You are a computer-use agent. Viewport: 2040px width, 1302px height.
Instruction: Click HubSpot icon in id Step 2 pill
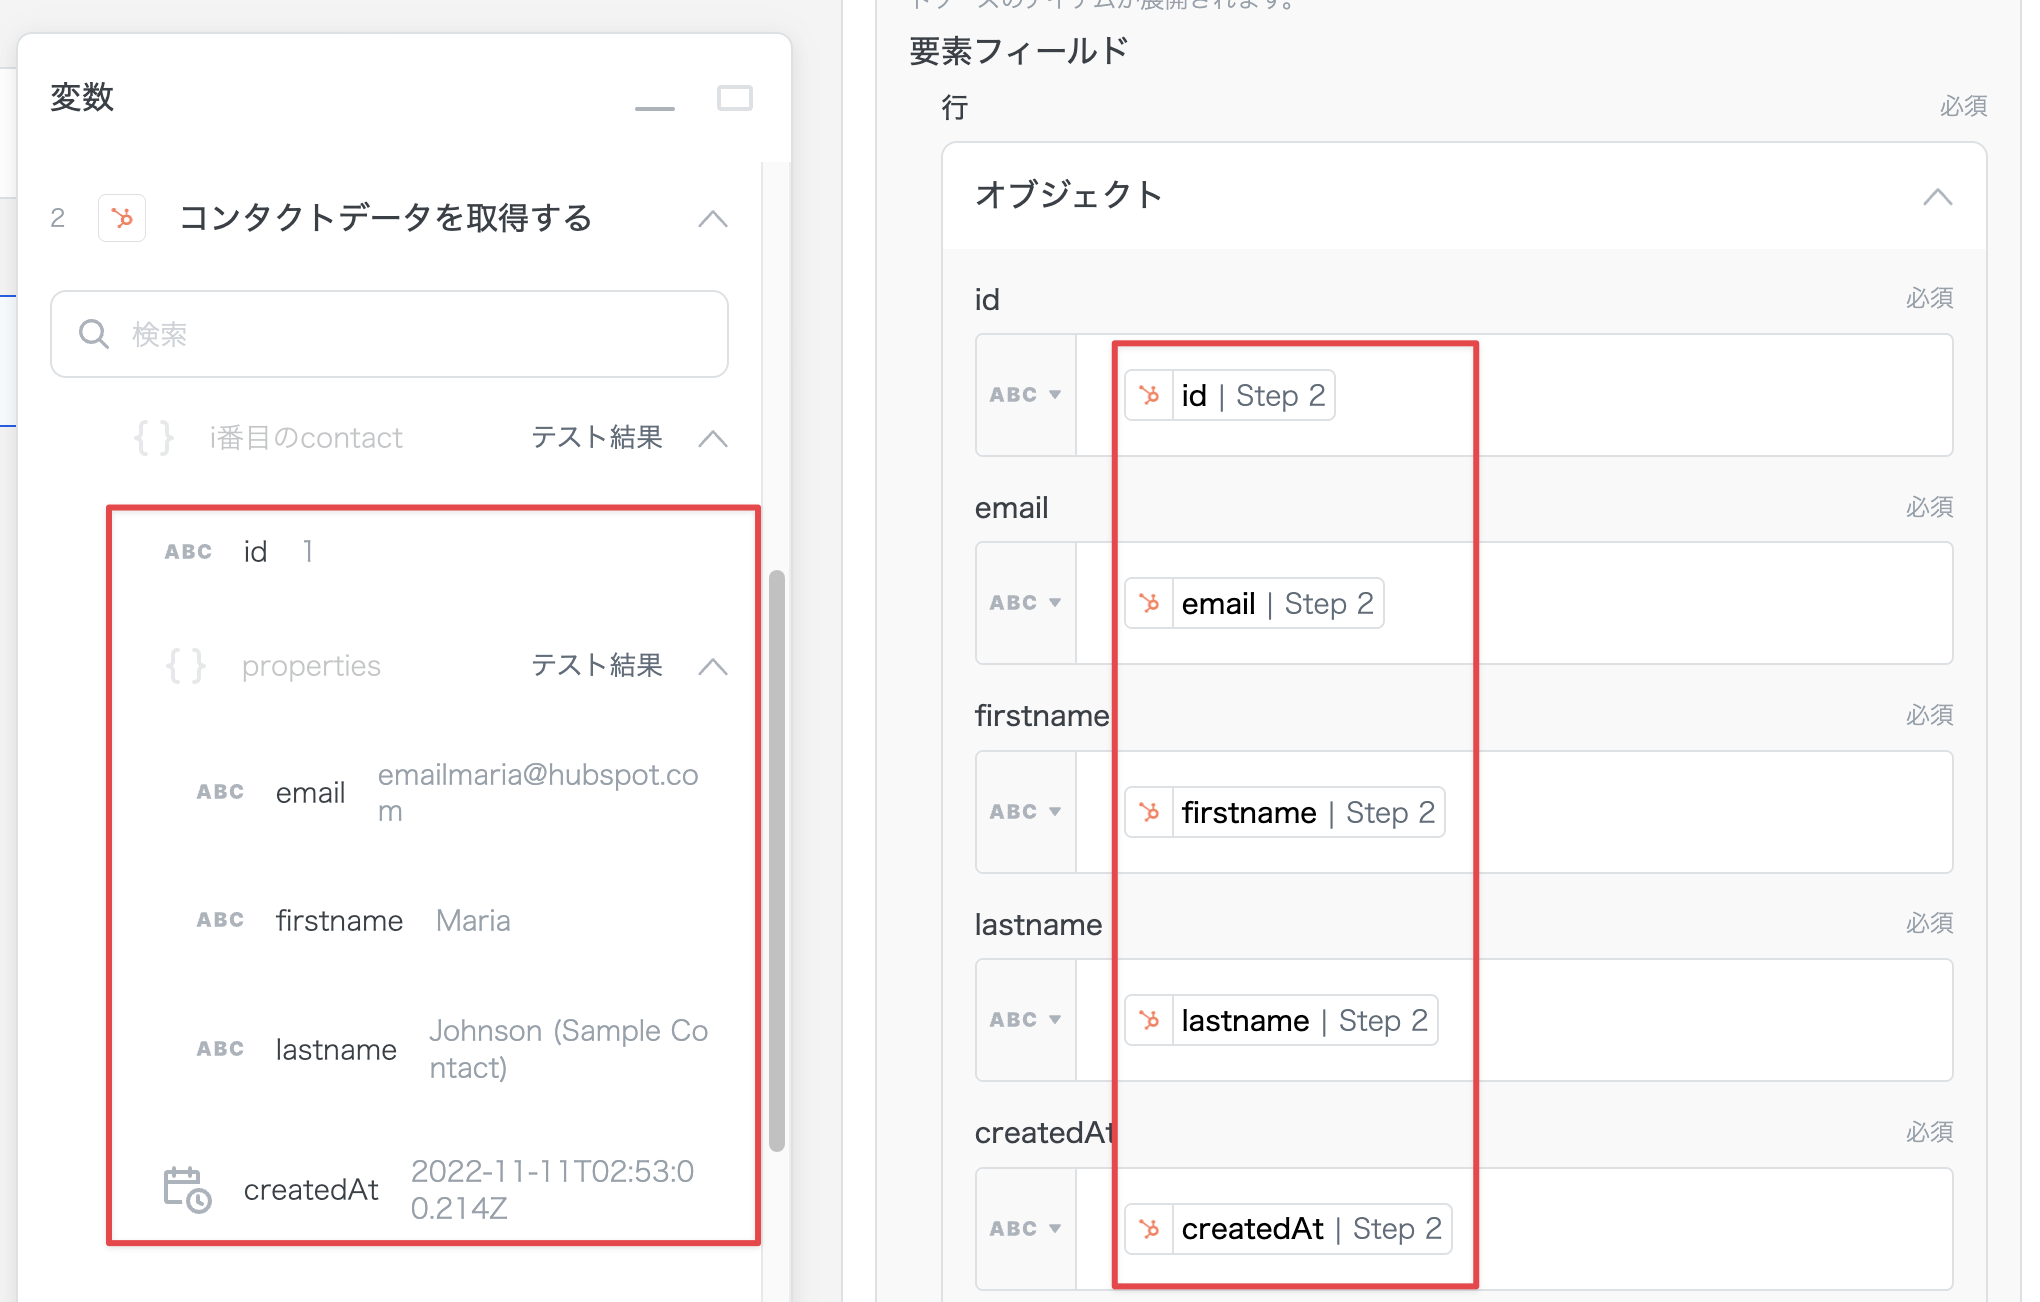1149,395
